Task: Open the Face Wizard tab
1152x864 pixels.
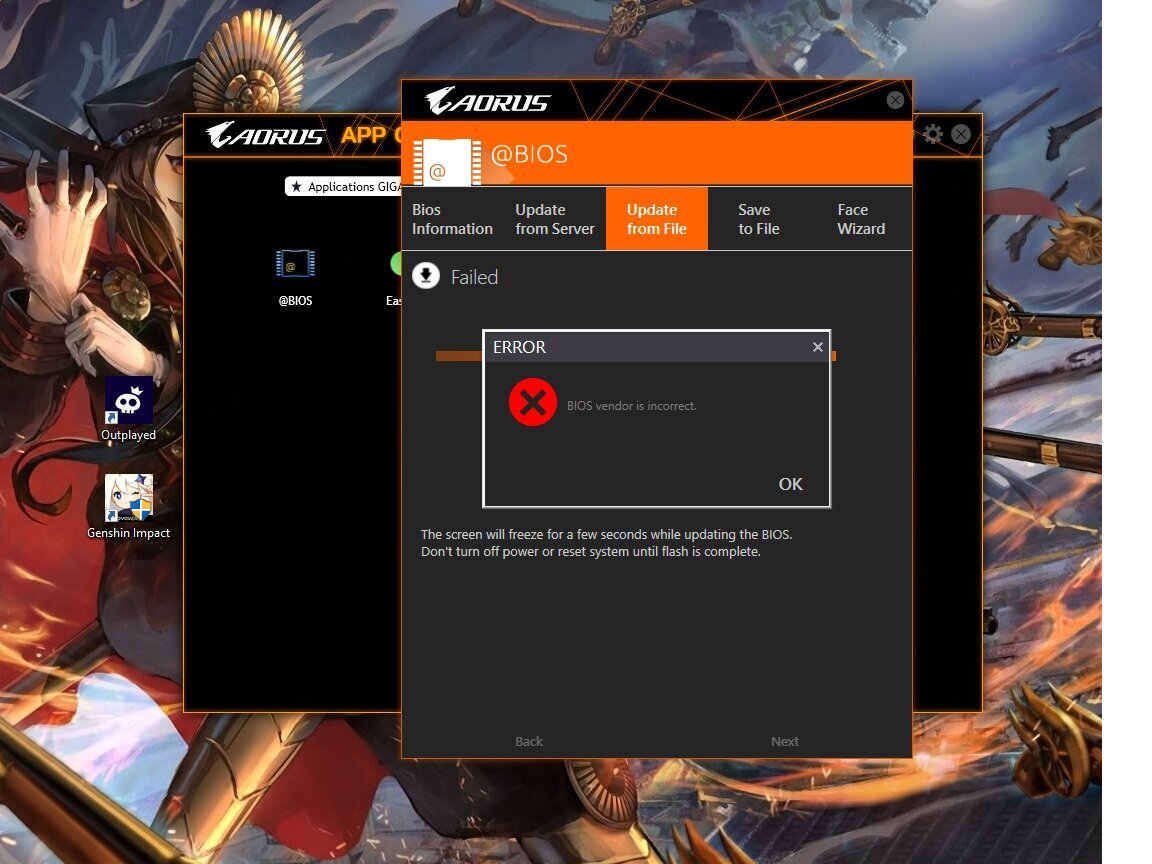Action: pyautogui.click(x=861, y=219)
